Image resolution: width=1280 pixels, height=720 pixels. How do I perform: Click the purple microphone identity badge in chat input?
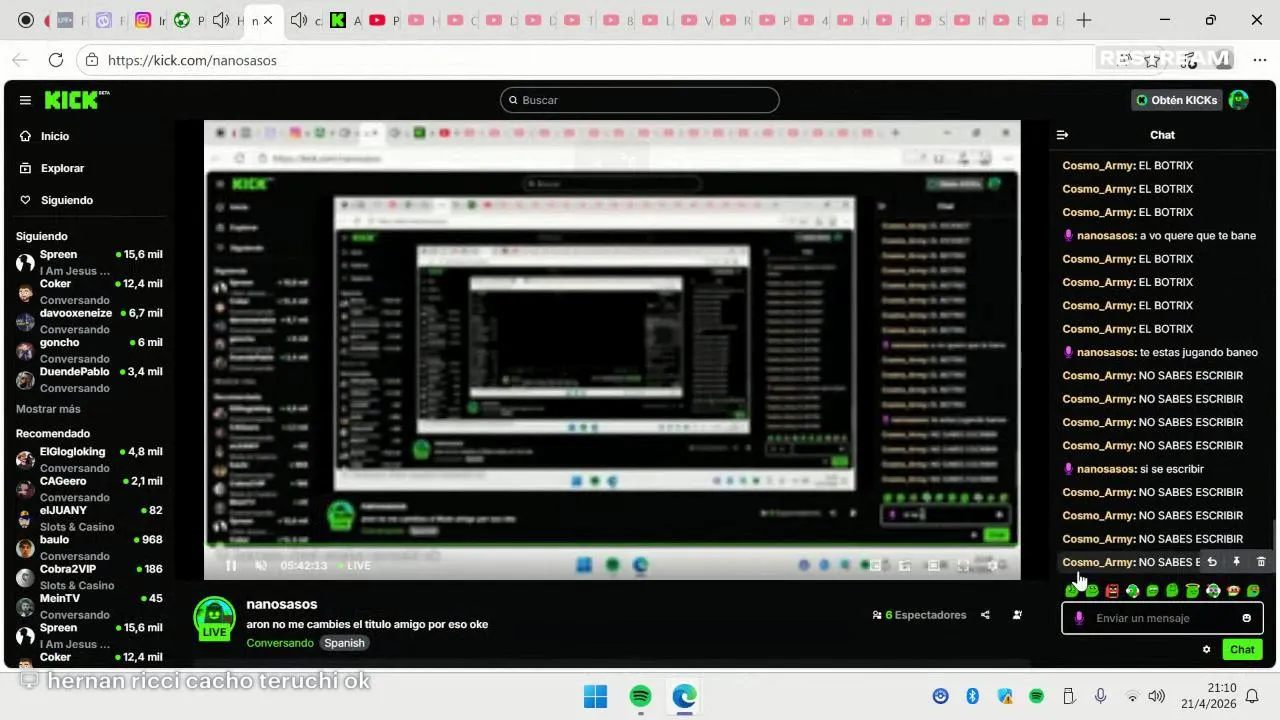[1079, 618]
